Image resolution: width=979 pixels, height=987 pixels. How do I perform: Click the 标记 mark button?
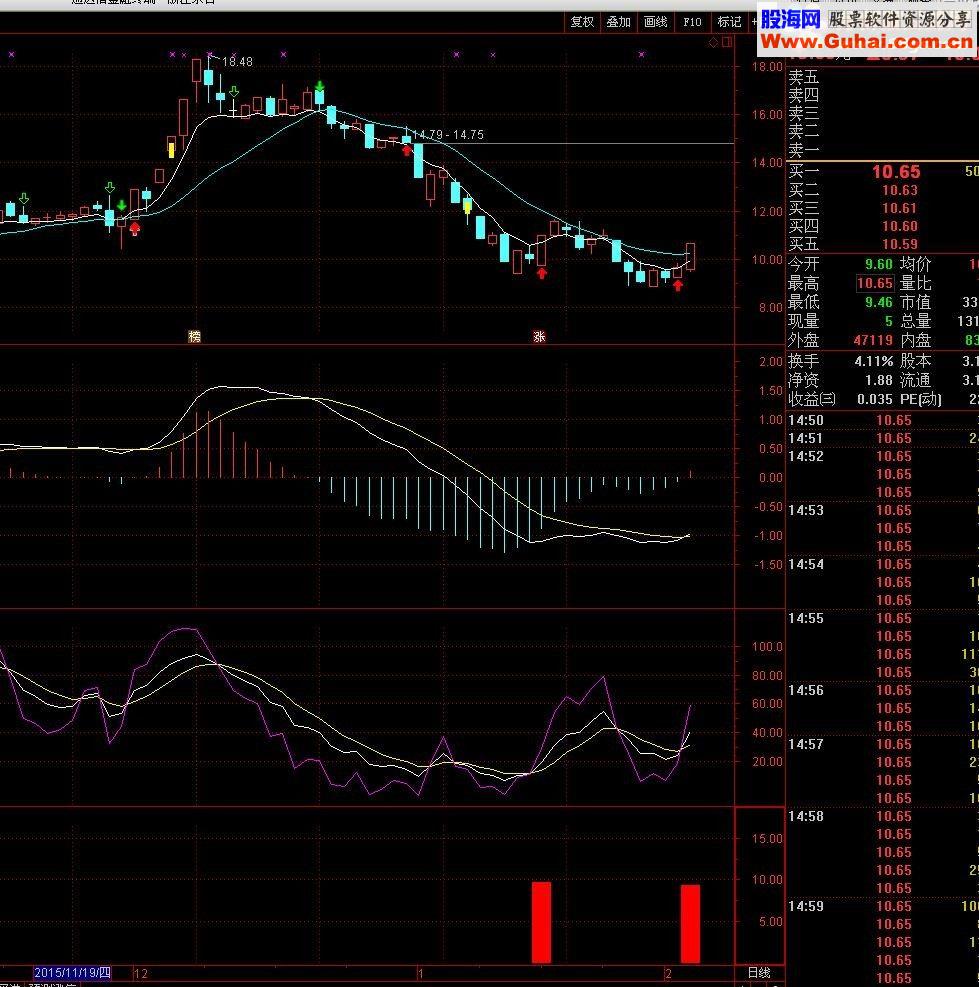point(729,22)
